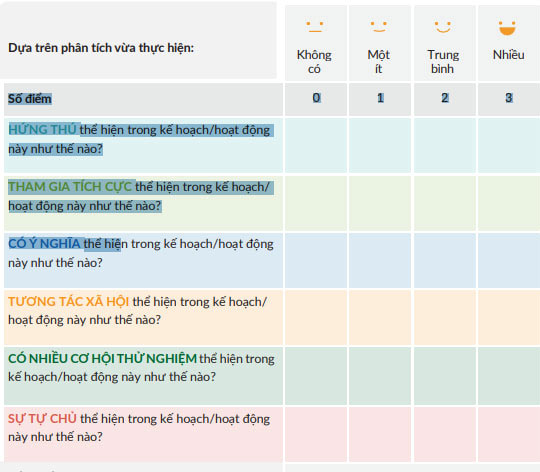This screenshot has height=472, width=540.
Task: Select the SỰ TỰ CHỦ cell under Trung bình
Action: pos(445,434)
